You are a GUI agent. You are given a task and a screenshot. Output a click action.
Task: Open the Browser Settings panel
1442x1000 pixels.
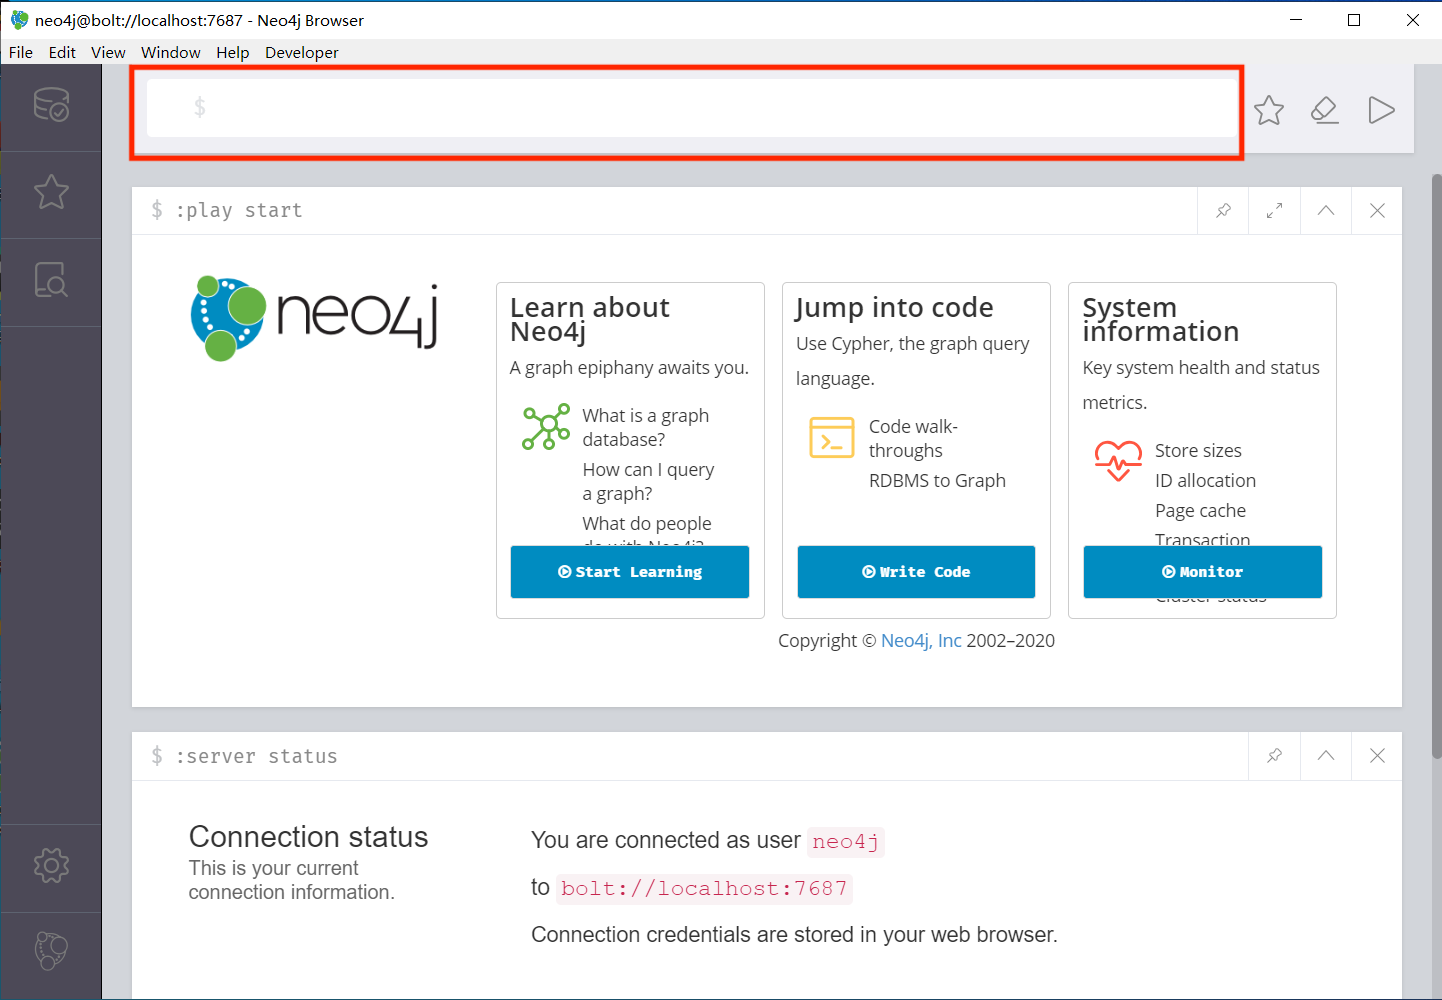pyautogui.click(x=52, y=867)
